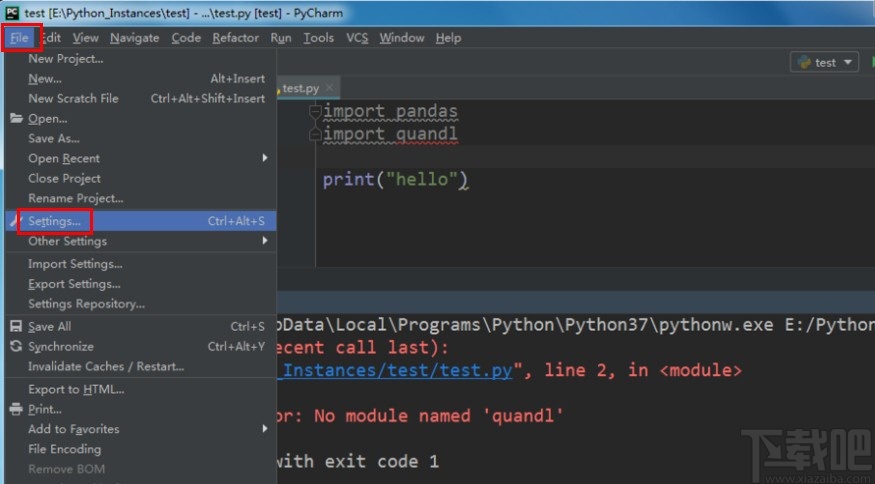Click the 'with exit code 1' console text
This screenshot has width=875, height=484.
pyautogui.click(x=358, y=462)
